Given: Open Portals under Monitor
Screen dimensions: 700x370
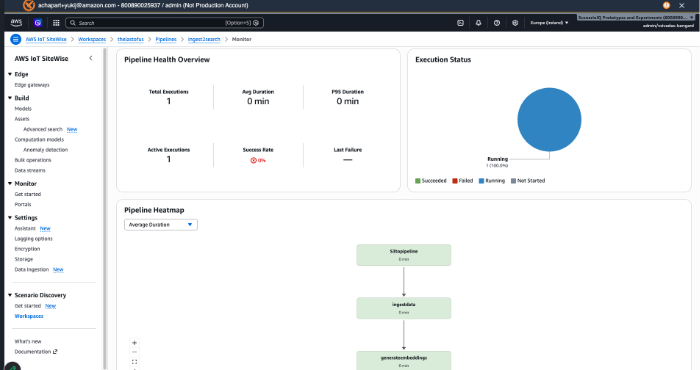Looking at the screenshot, I should pyautogui.click(x=23, y=204).
